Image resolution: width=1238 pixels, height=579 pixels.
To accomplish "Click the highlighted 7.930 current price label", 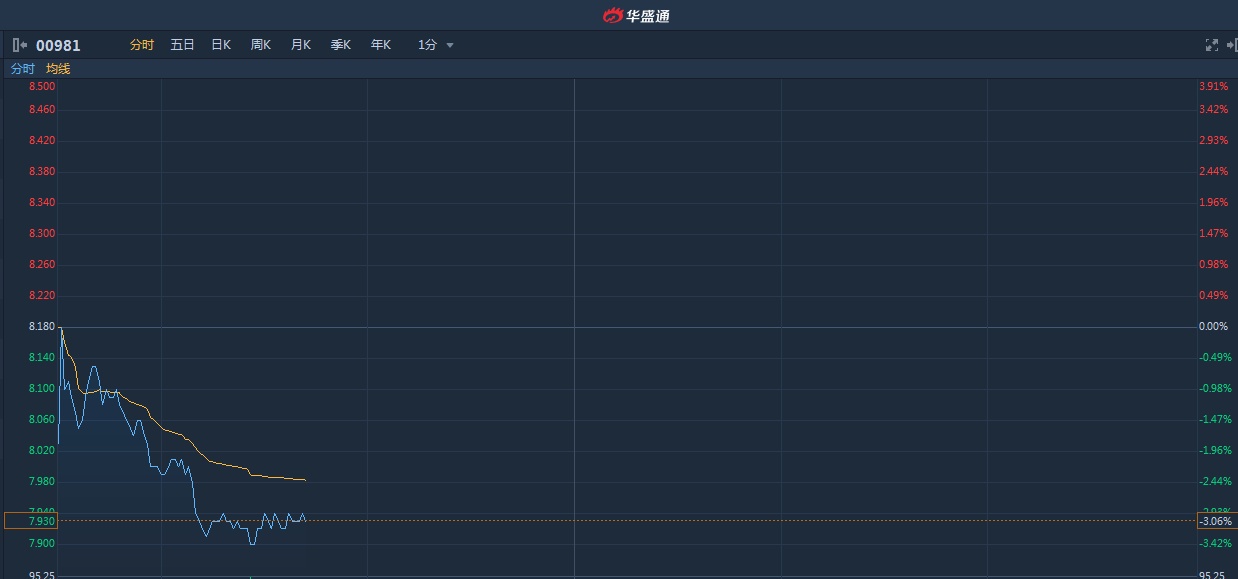I will click(x=31, y=521).
